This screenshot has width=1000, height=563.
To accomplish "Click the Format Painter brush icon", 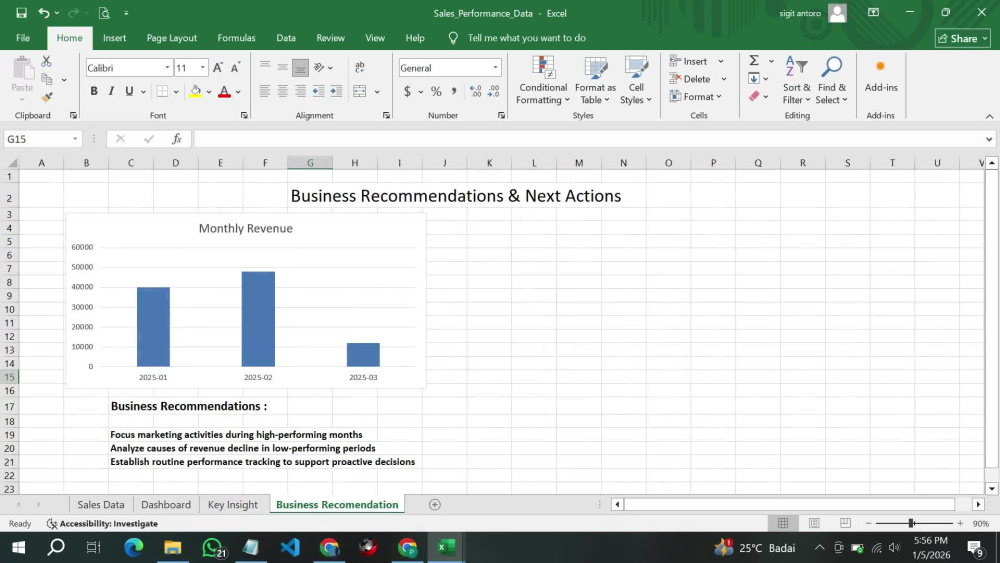I will [47, 97].
